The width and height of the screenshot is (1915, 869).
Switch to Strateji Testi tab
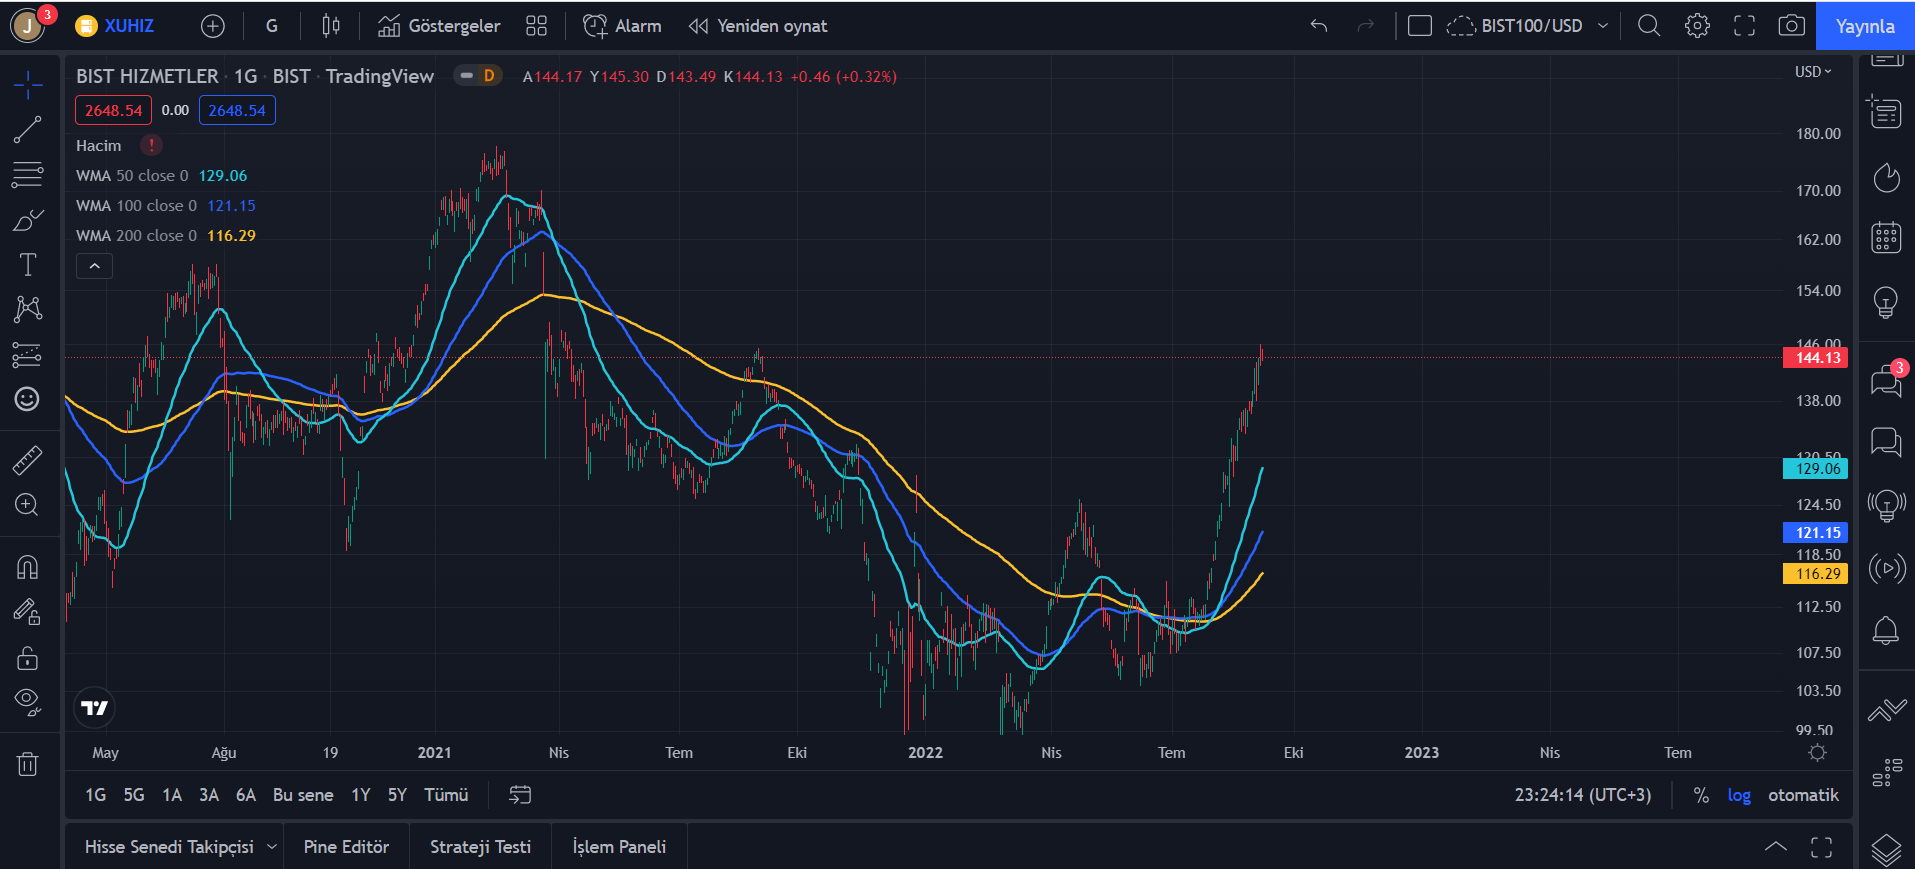(x=480, y=847)
